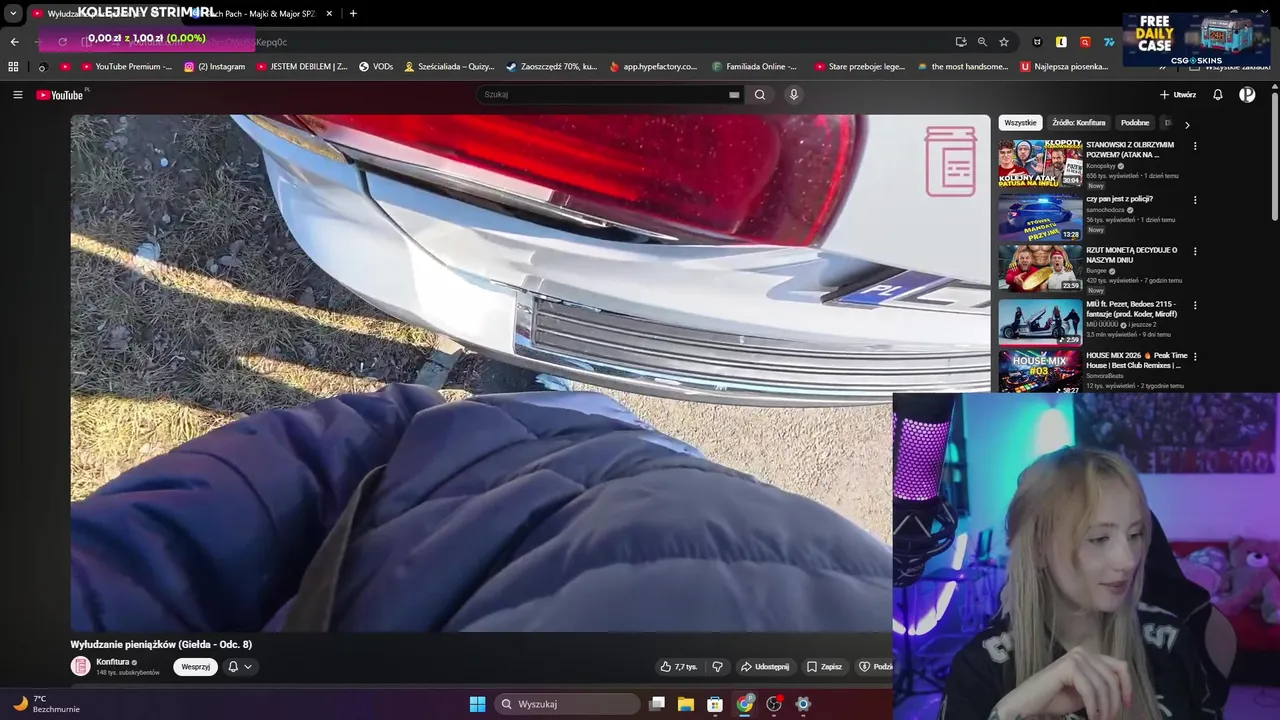Open YouTube notifications bell
This screenshot has height=720, width=1280.
click(x=1218, y=95)
